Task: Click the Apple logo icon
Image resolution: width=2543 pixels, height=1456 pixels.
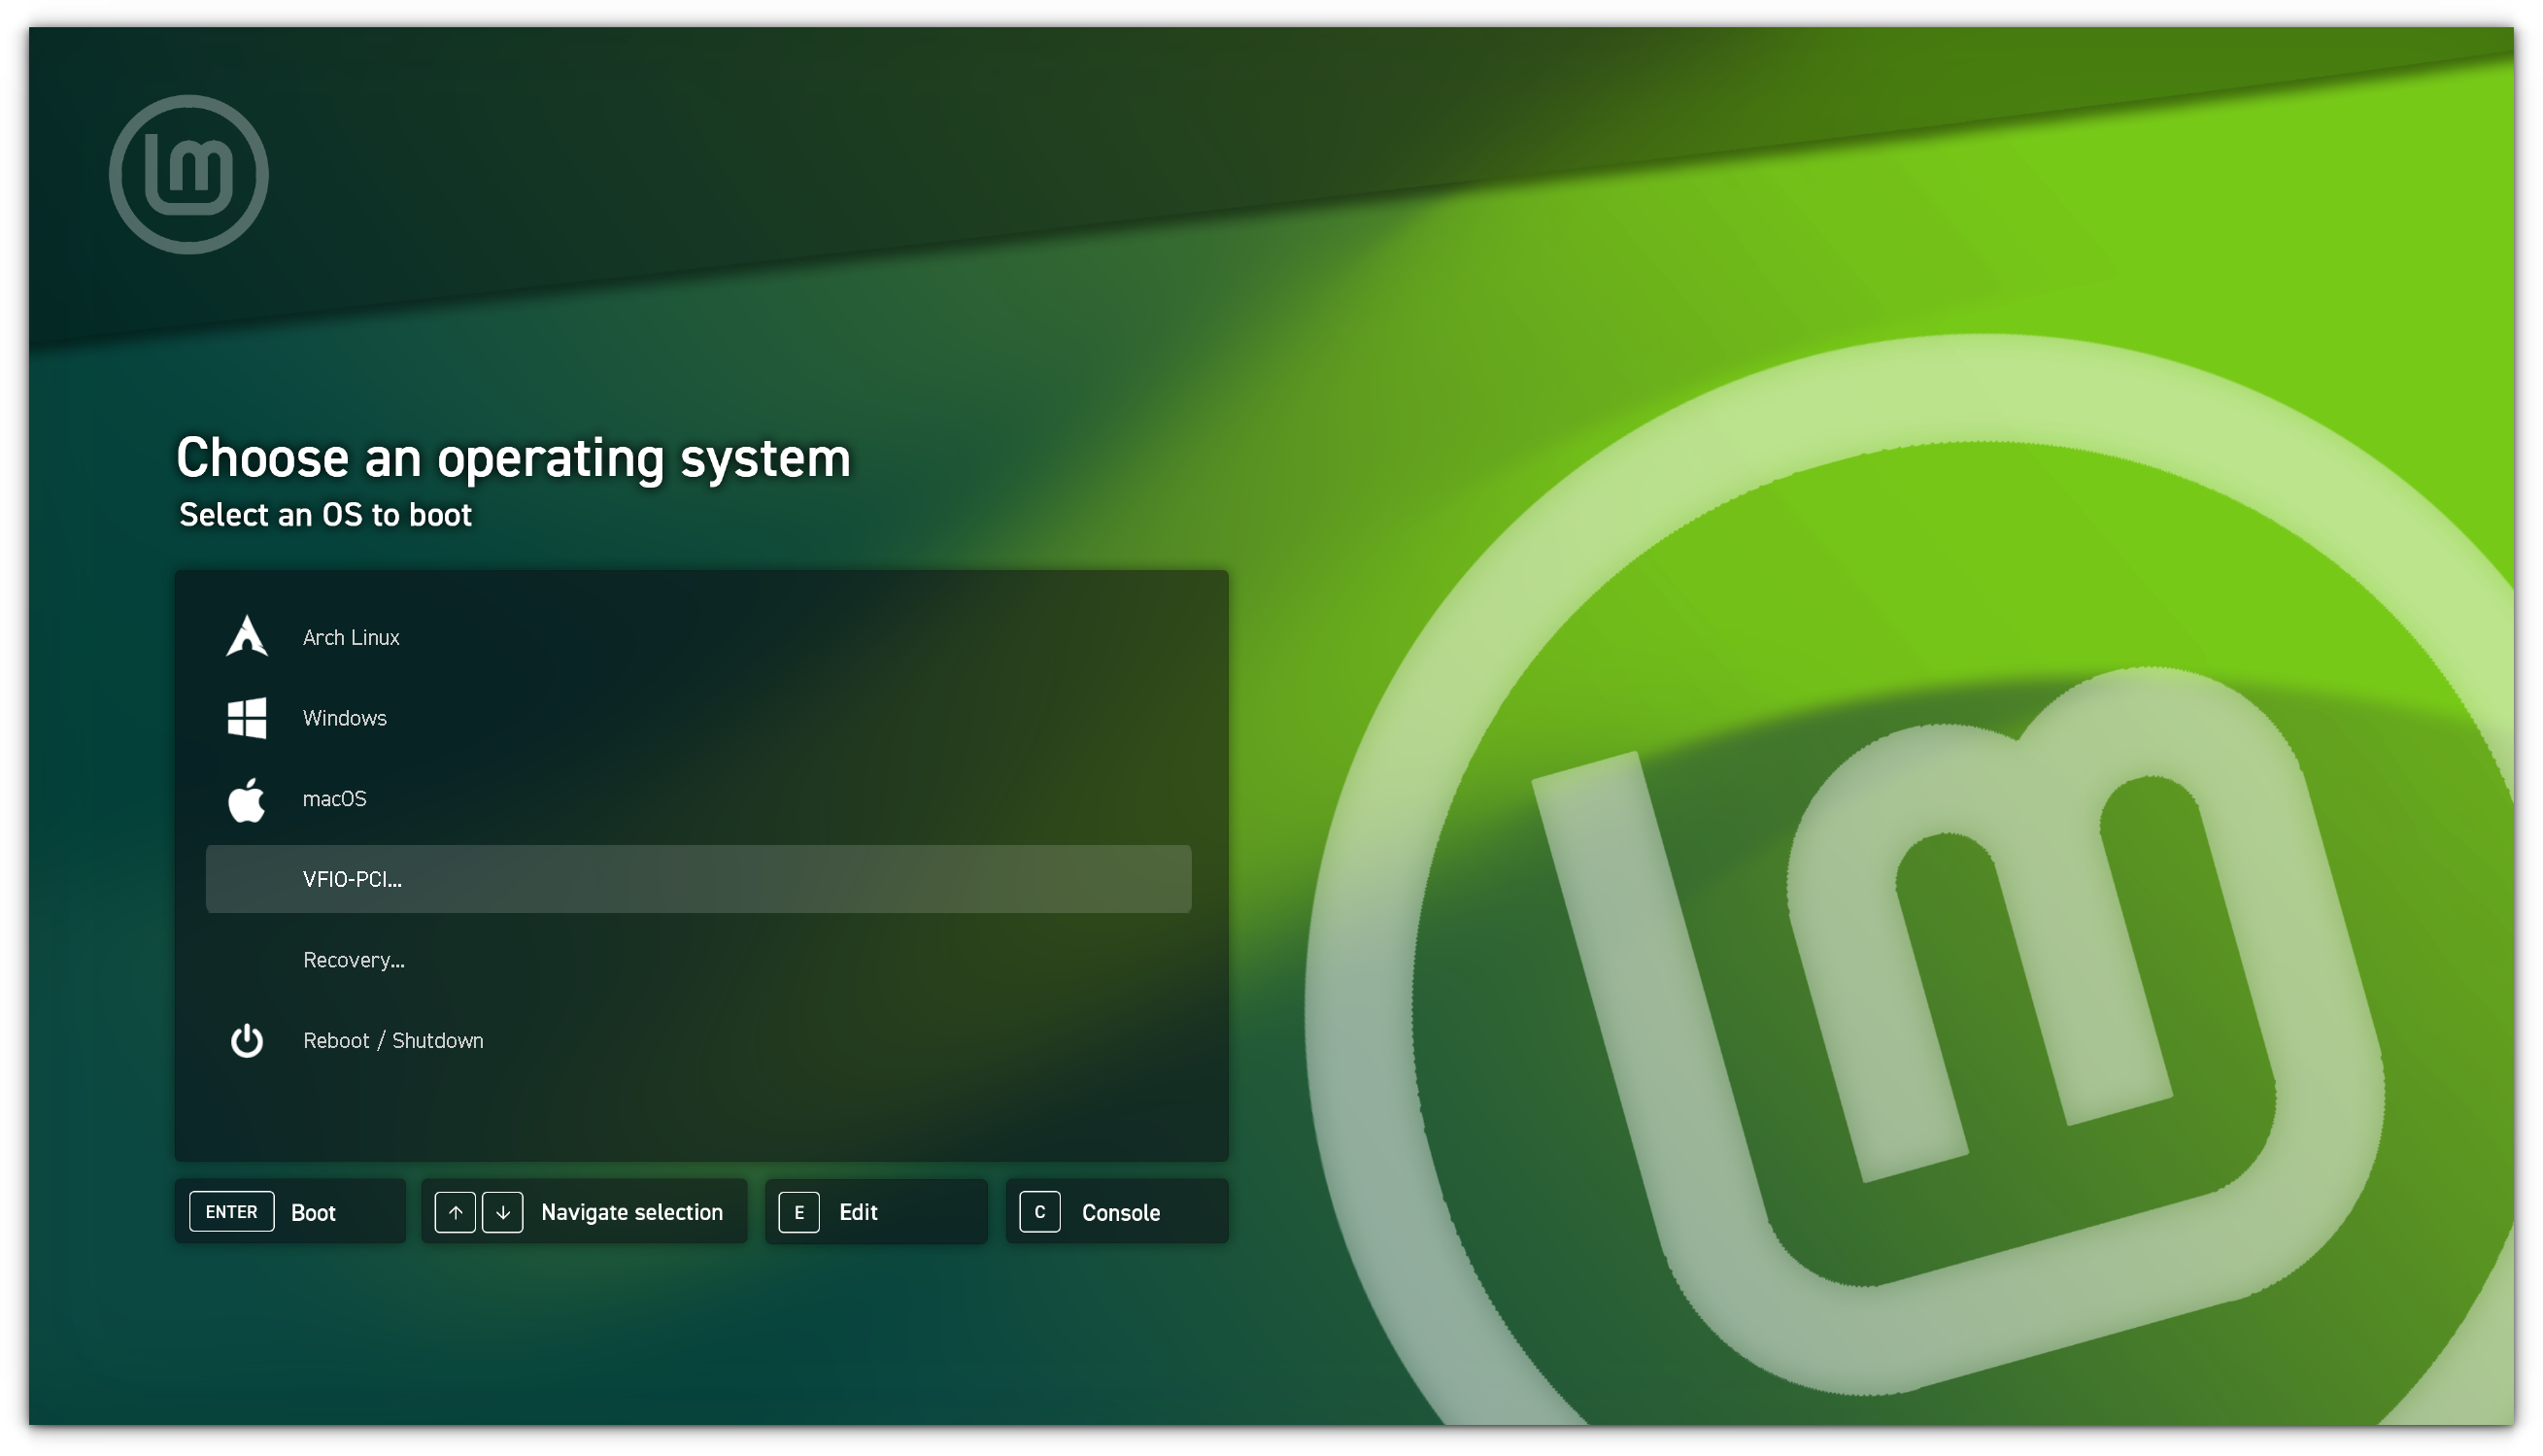Action: click(246, 800)
